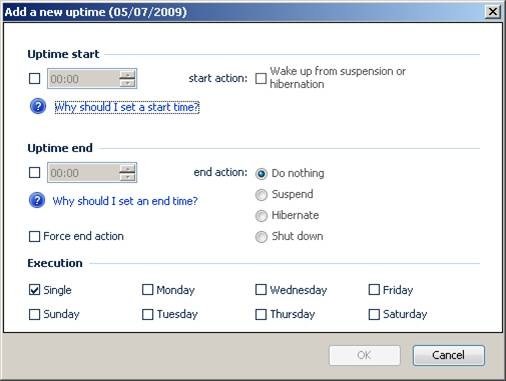Enable the Uptime end time checkbox
The image size is (506, 381).
(x=35, y=173)
